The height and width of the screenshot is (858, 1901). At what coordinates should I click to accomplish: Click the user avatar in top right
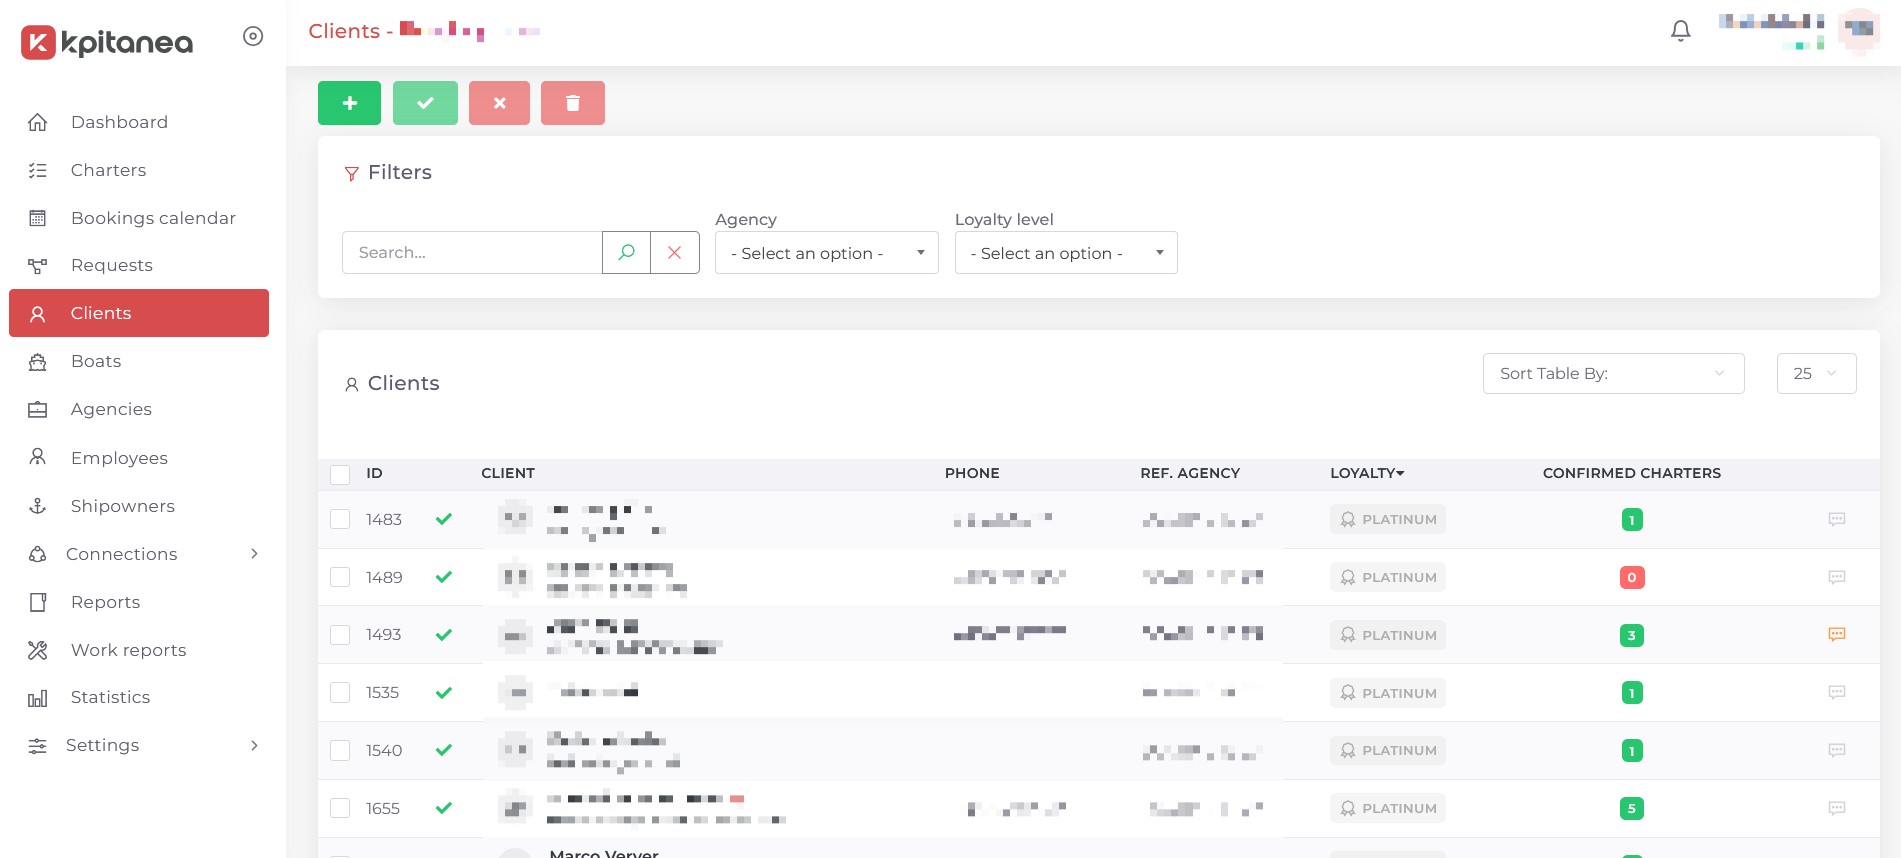click(x=1859, y=30)
